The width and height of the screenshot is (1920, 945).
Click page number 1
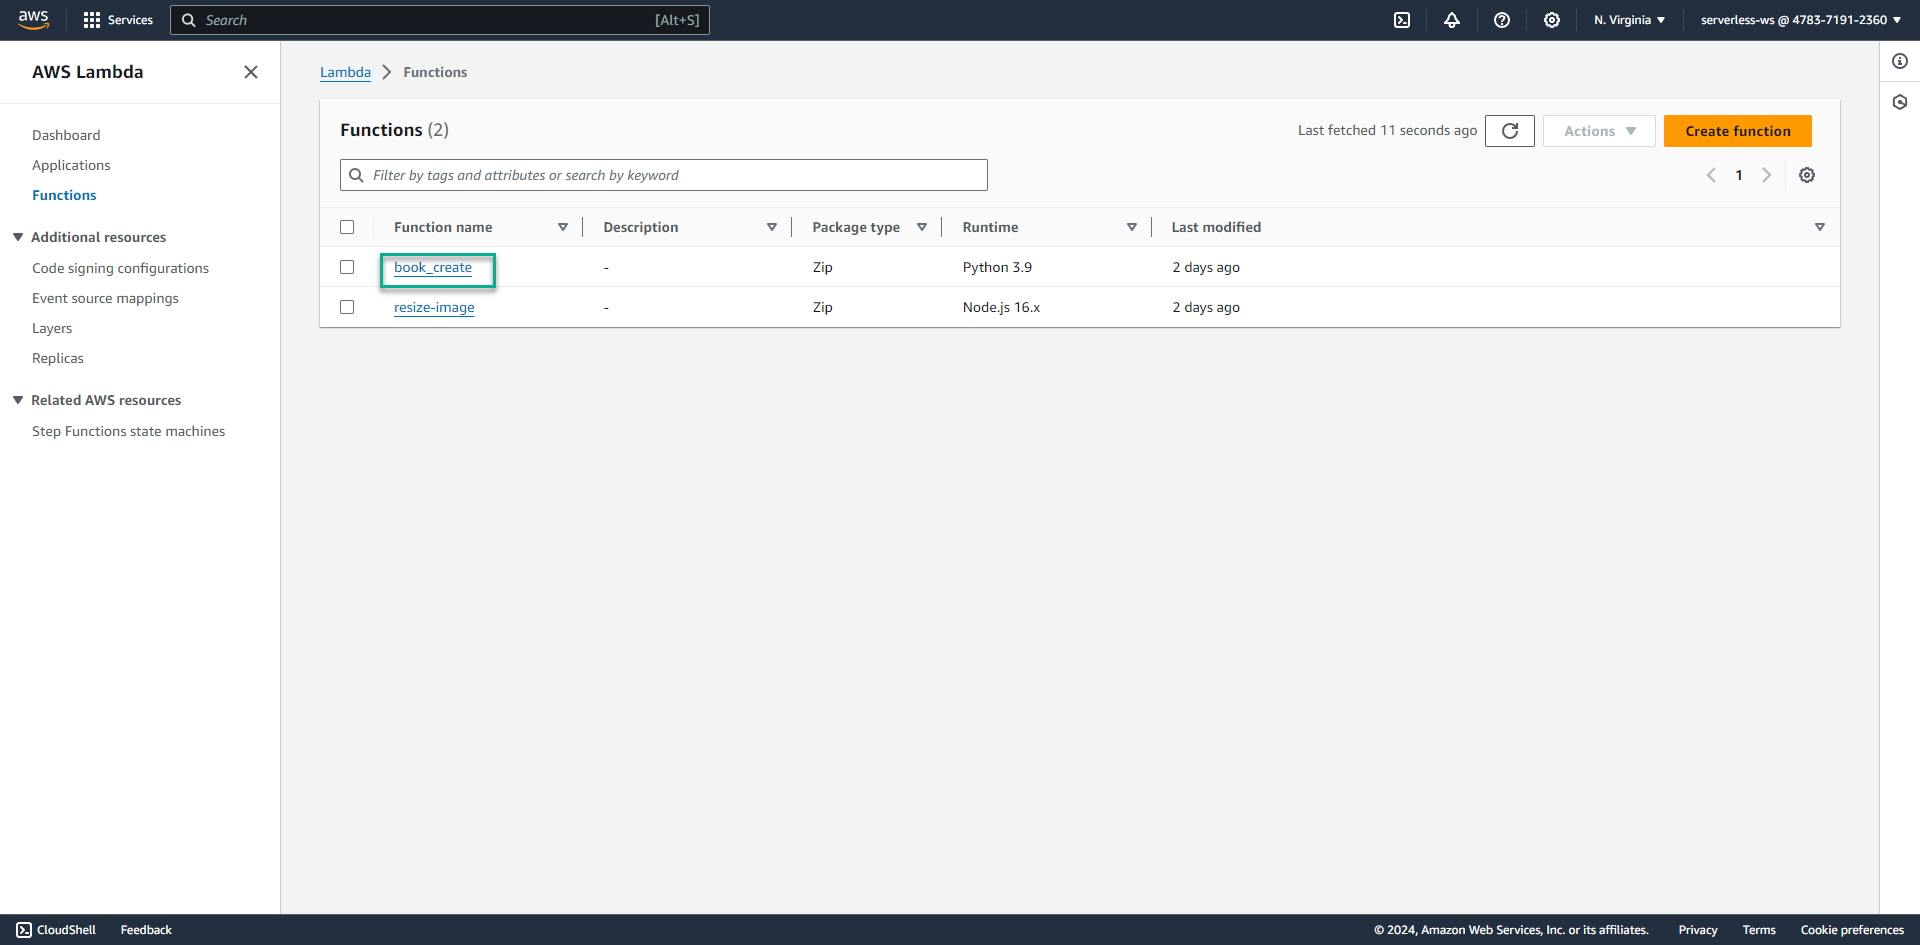1739,175
